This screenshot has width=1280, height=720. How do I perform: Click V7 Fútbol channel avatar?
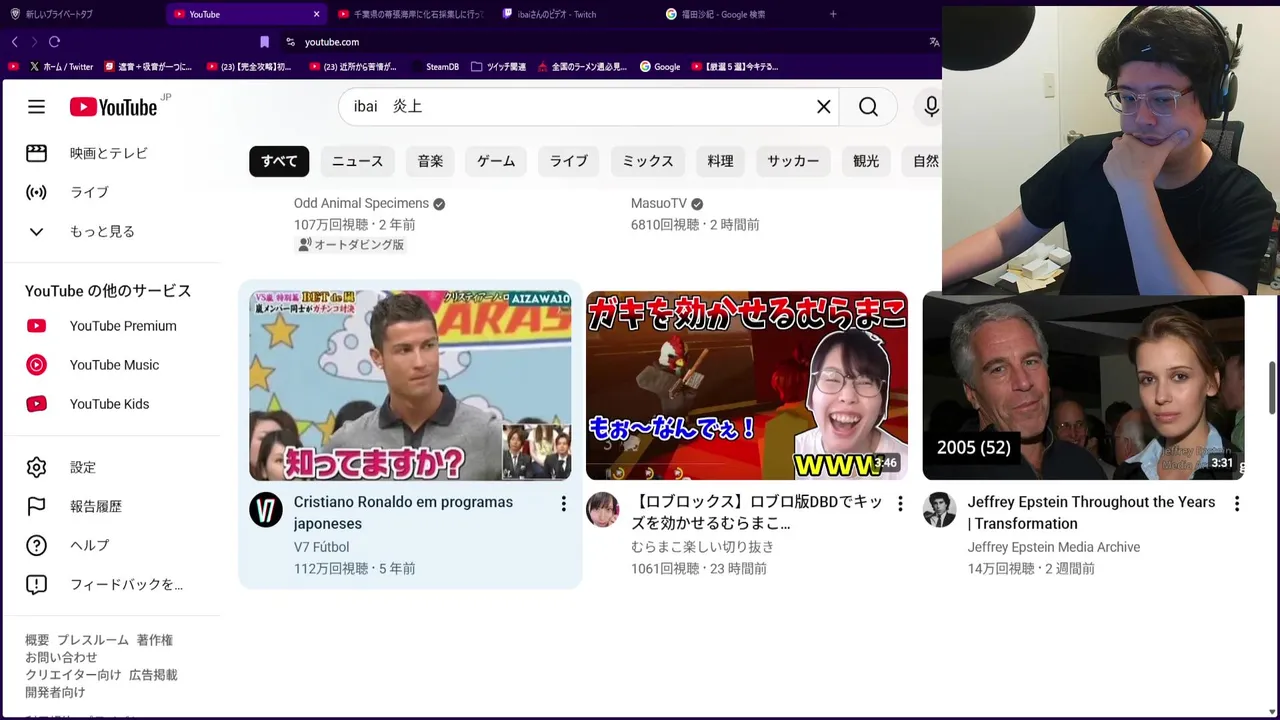266,510
